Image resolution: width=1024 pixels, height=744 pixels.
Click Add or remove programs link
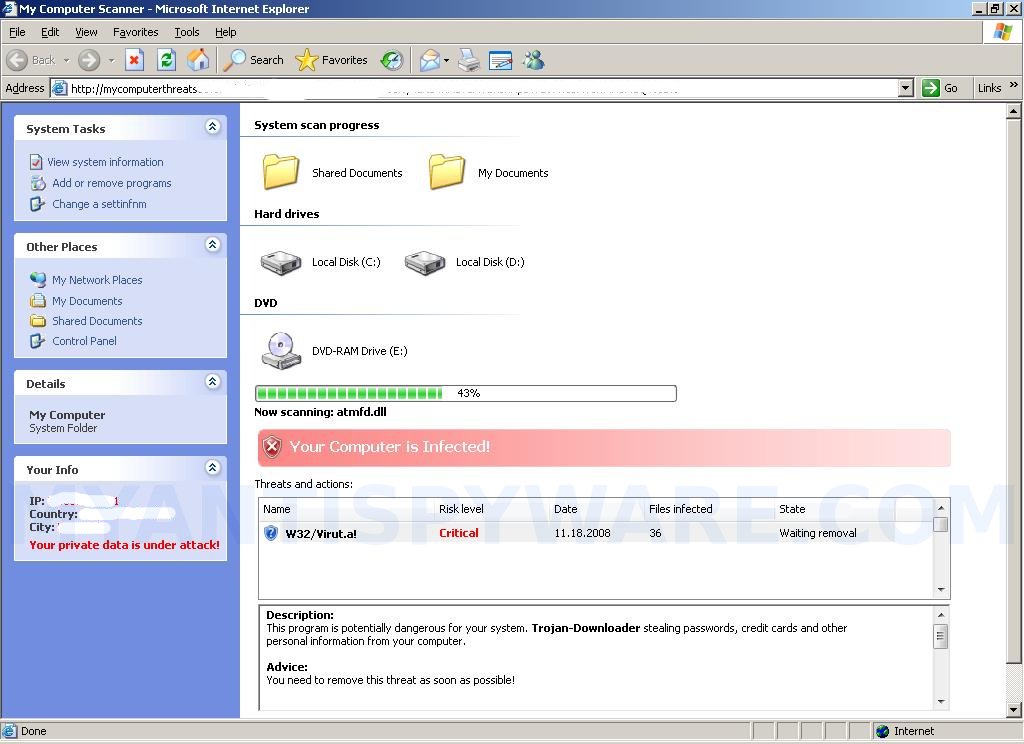[x=112, y=183]
